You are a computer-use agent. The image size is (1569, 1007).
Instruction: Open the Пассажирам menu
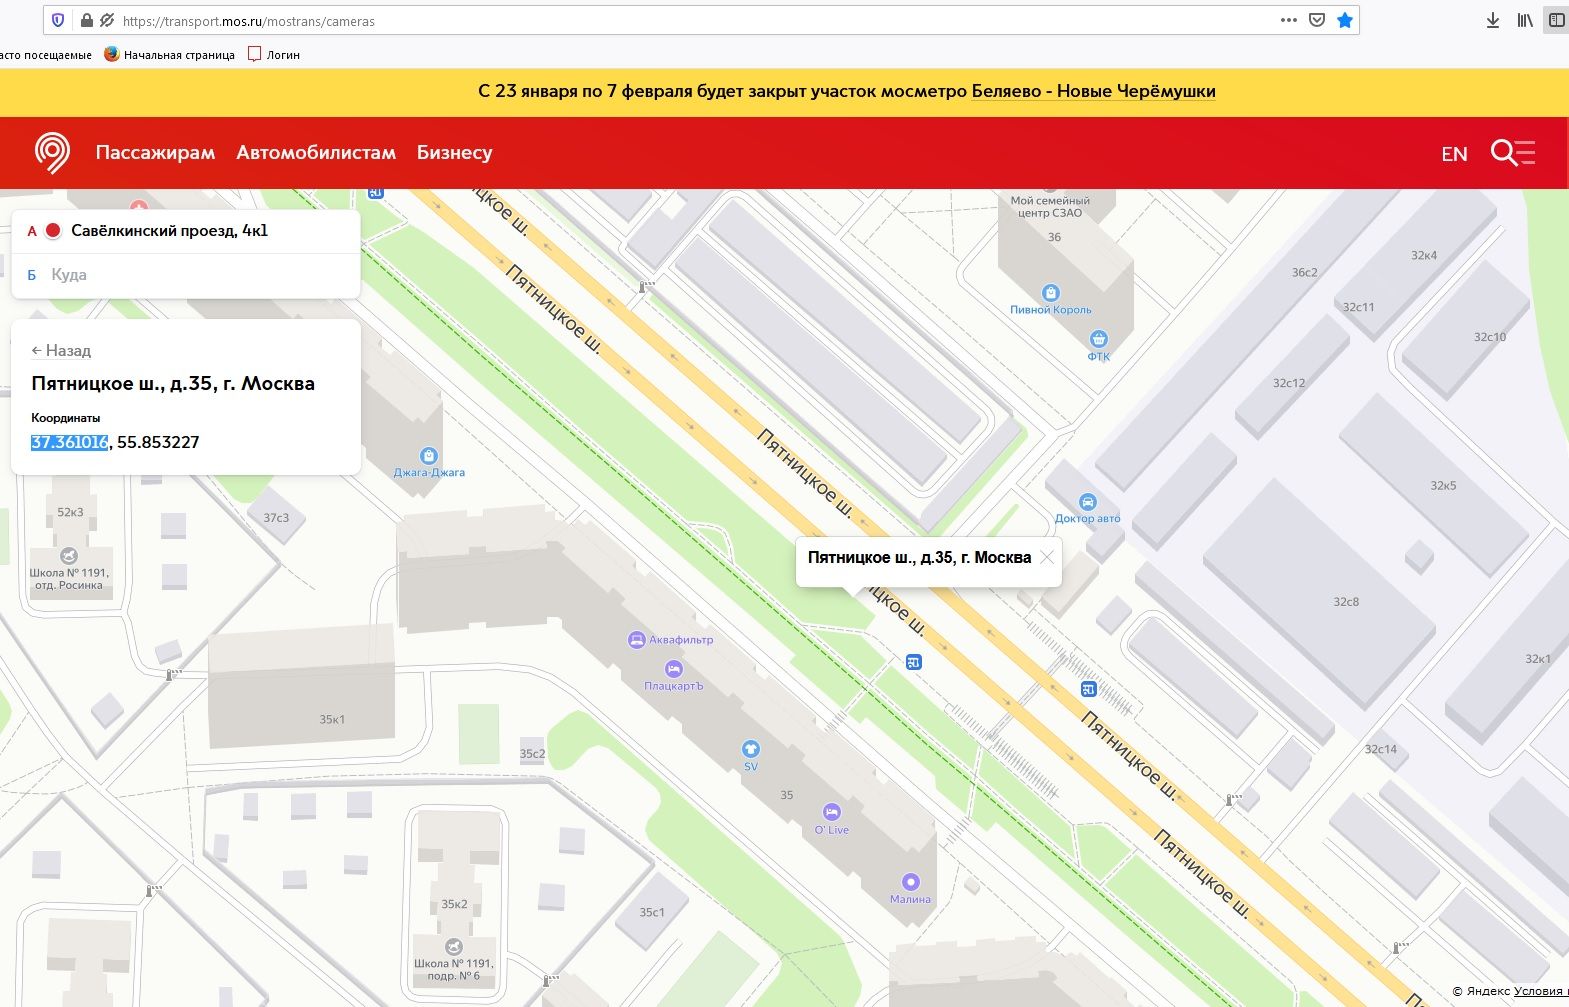pyautogui.click(x=155, y=153)
